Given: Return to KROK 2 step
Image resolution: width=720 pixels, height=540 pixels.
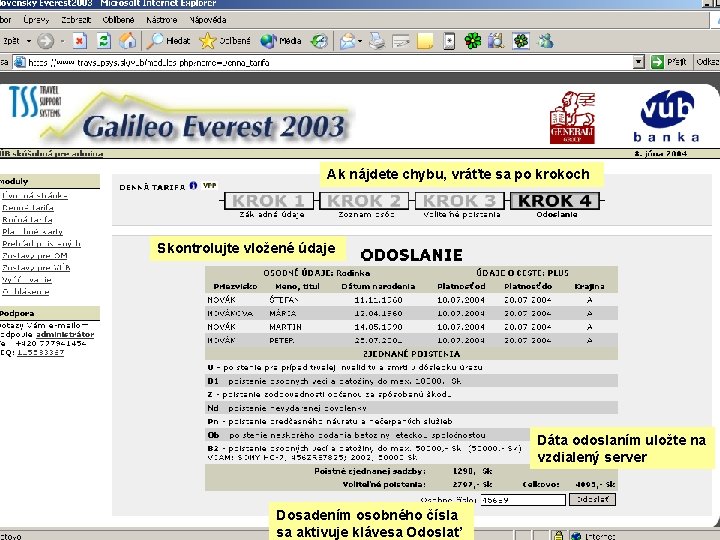Looking at the screenshot, I should tap(365, 201).
